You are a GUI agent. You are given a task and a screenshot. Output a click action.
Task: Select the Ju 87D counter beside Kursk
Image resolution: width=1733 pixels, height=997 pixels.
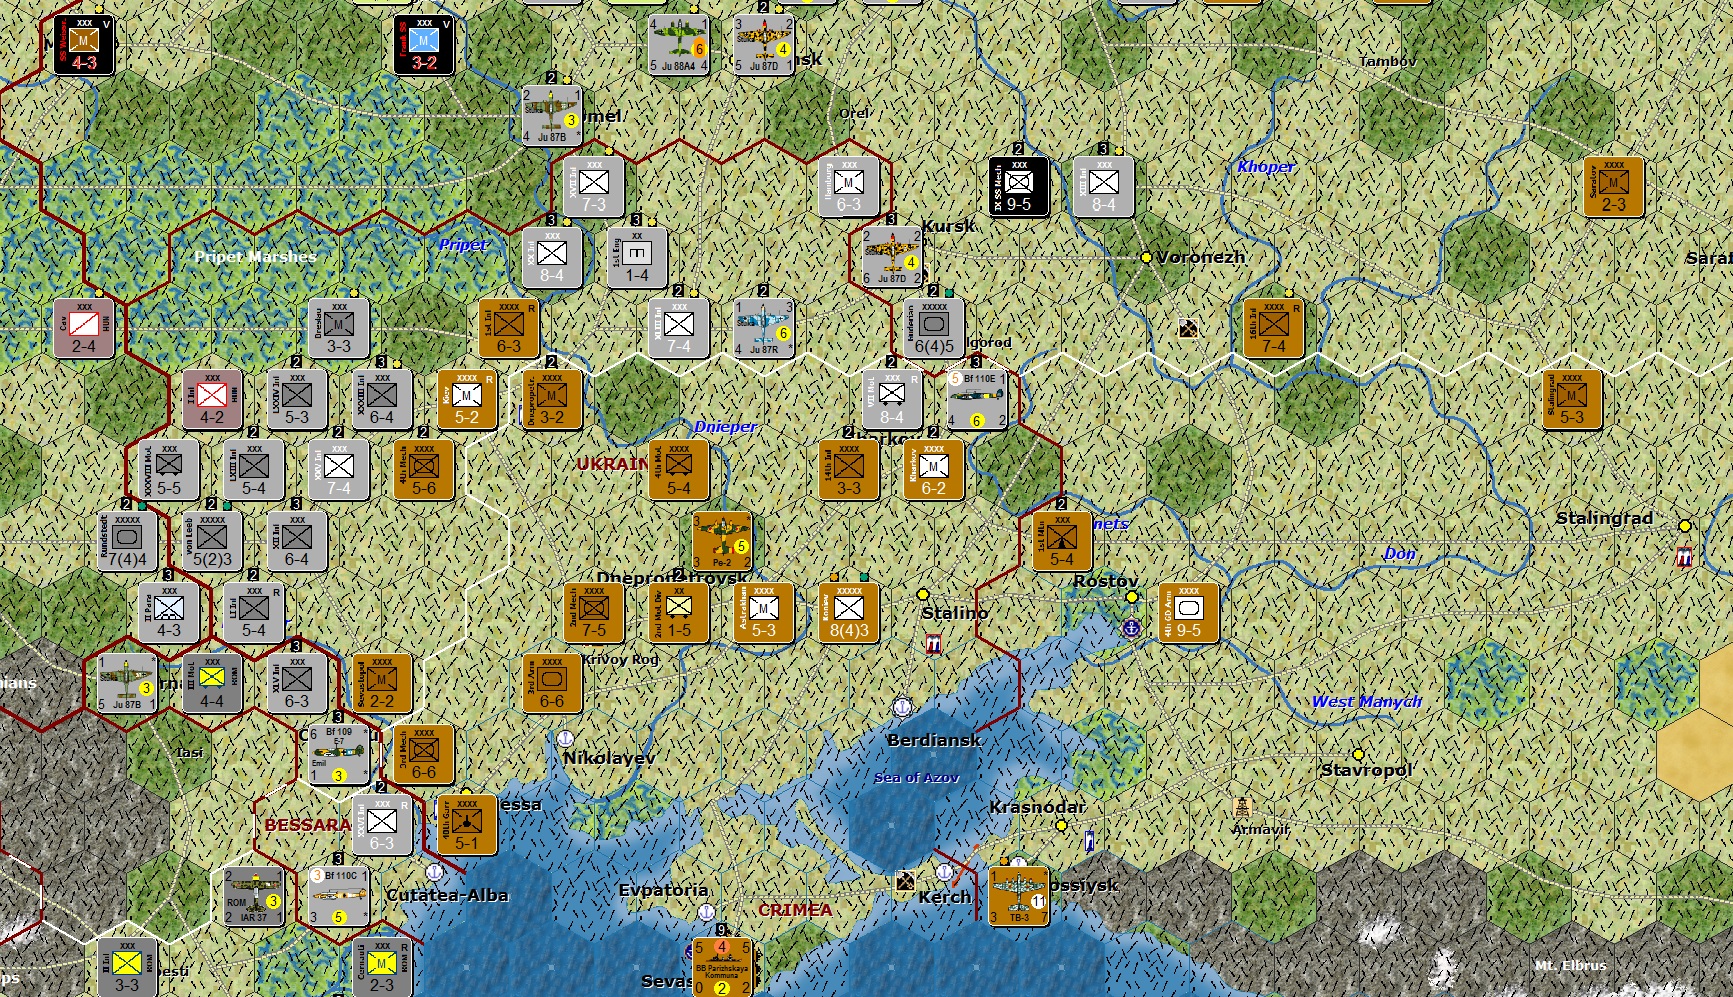[x=892, y=256]
